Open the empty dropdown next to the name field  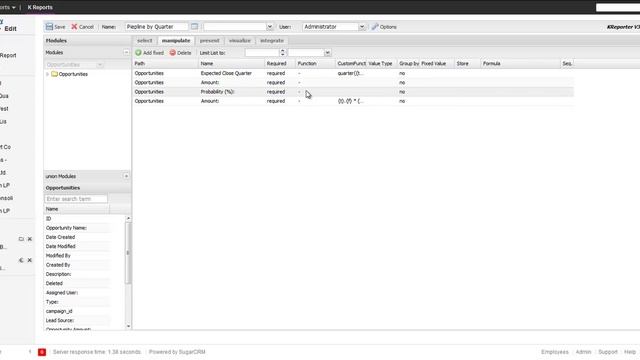[269, 27]
